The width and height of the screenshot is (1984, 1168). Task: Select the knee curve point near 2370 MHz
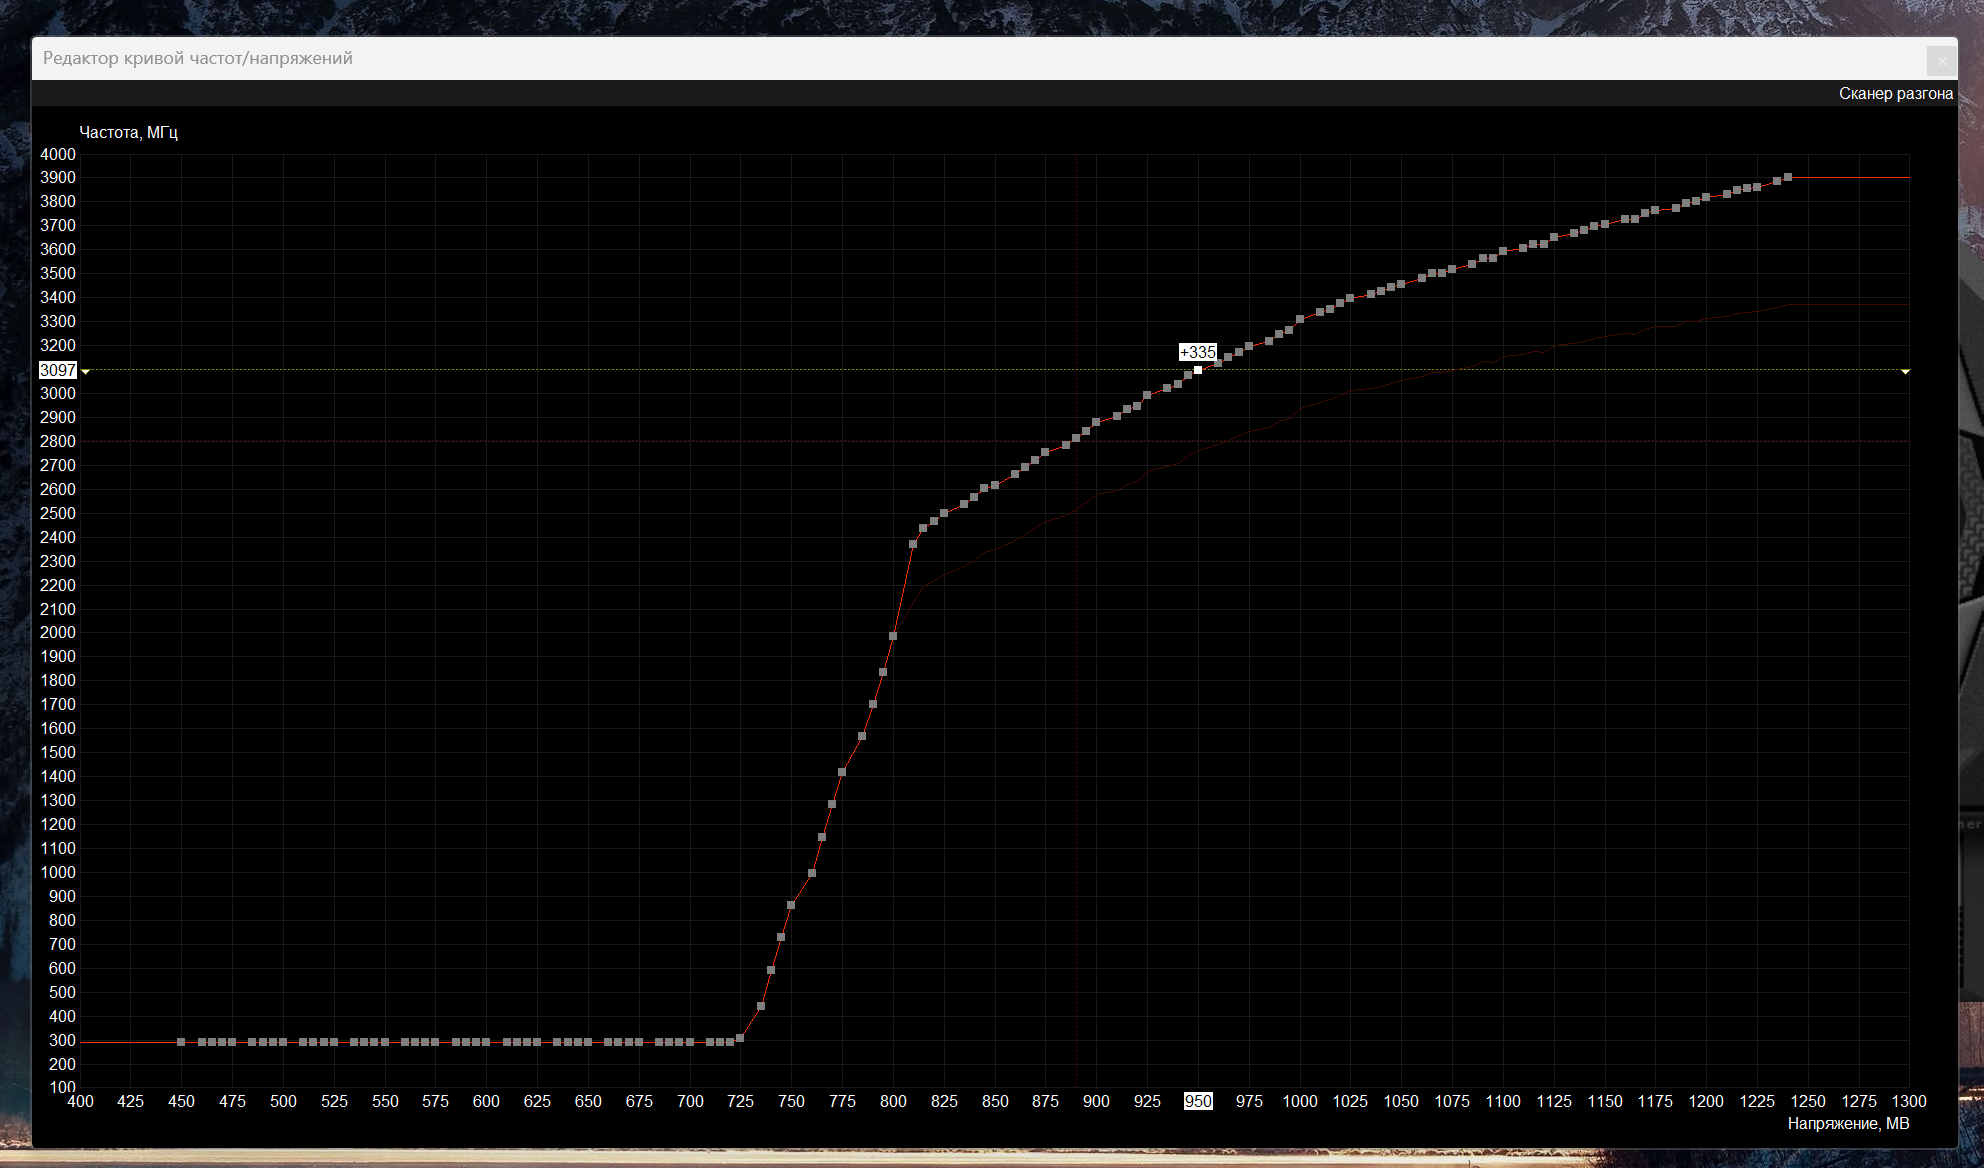(x=913, y=545)
